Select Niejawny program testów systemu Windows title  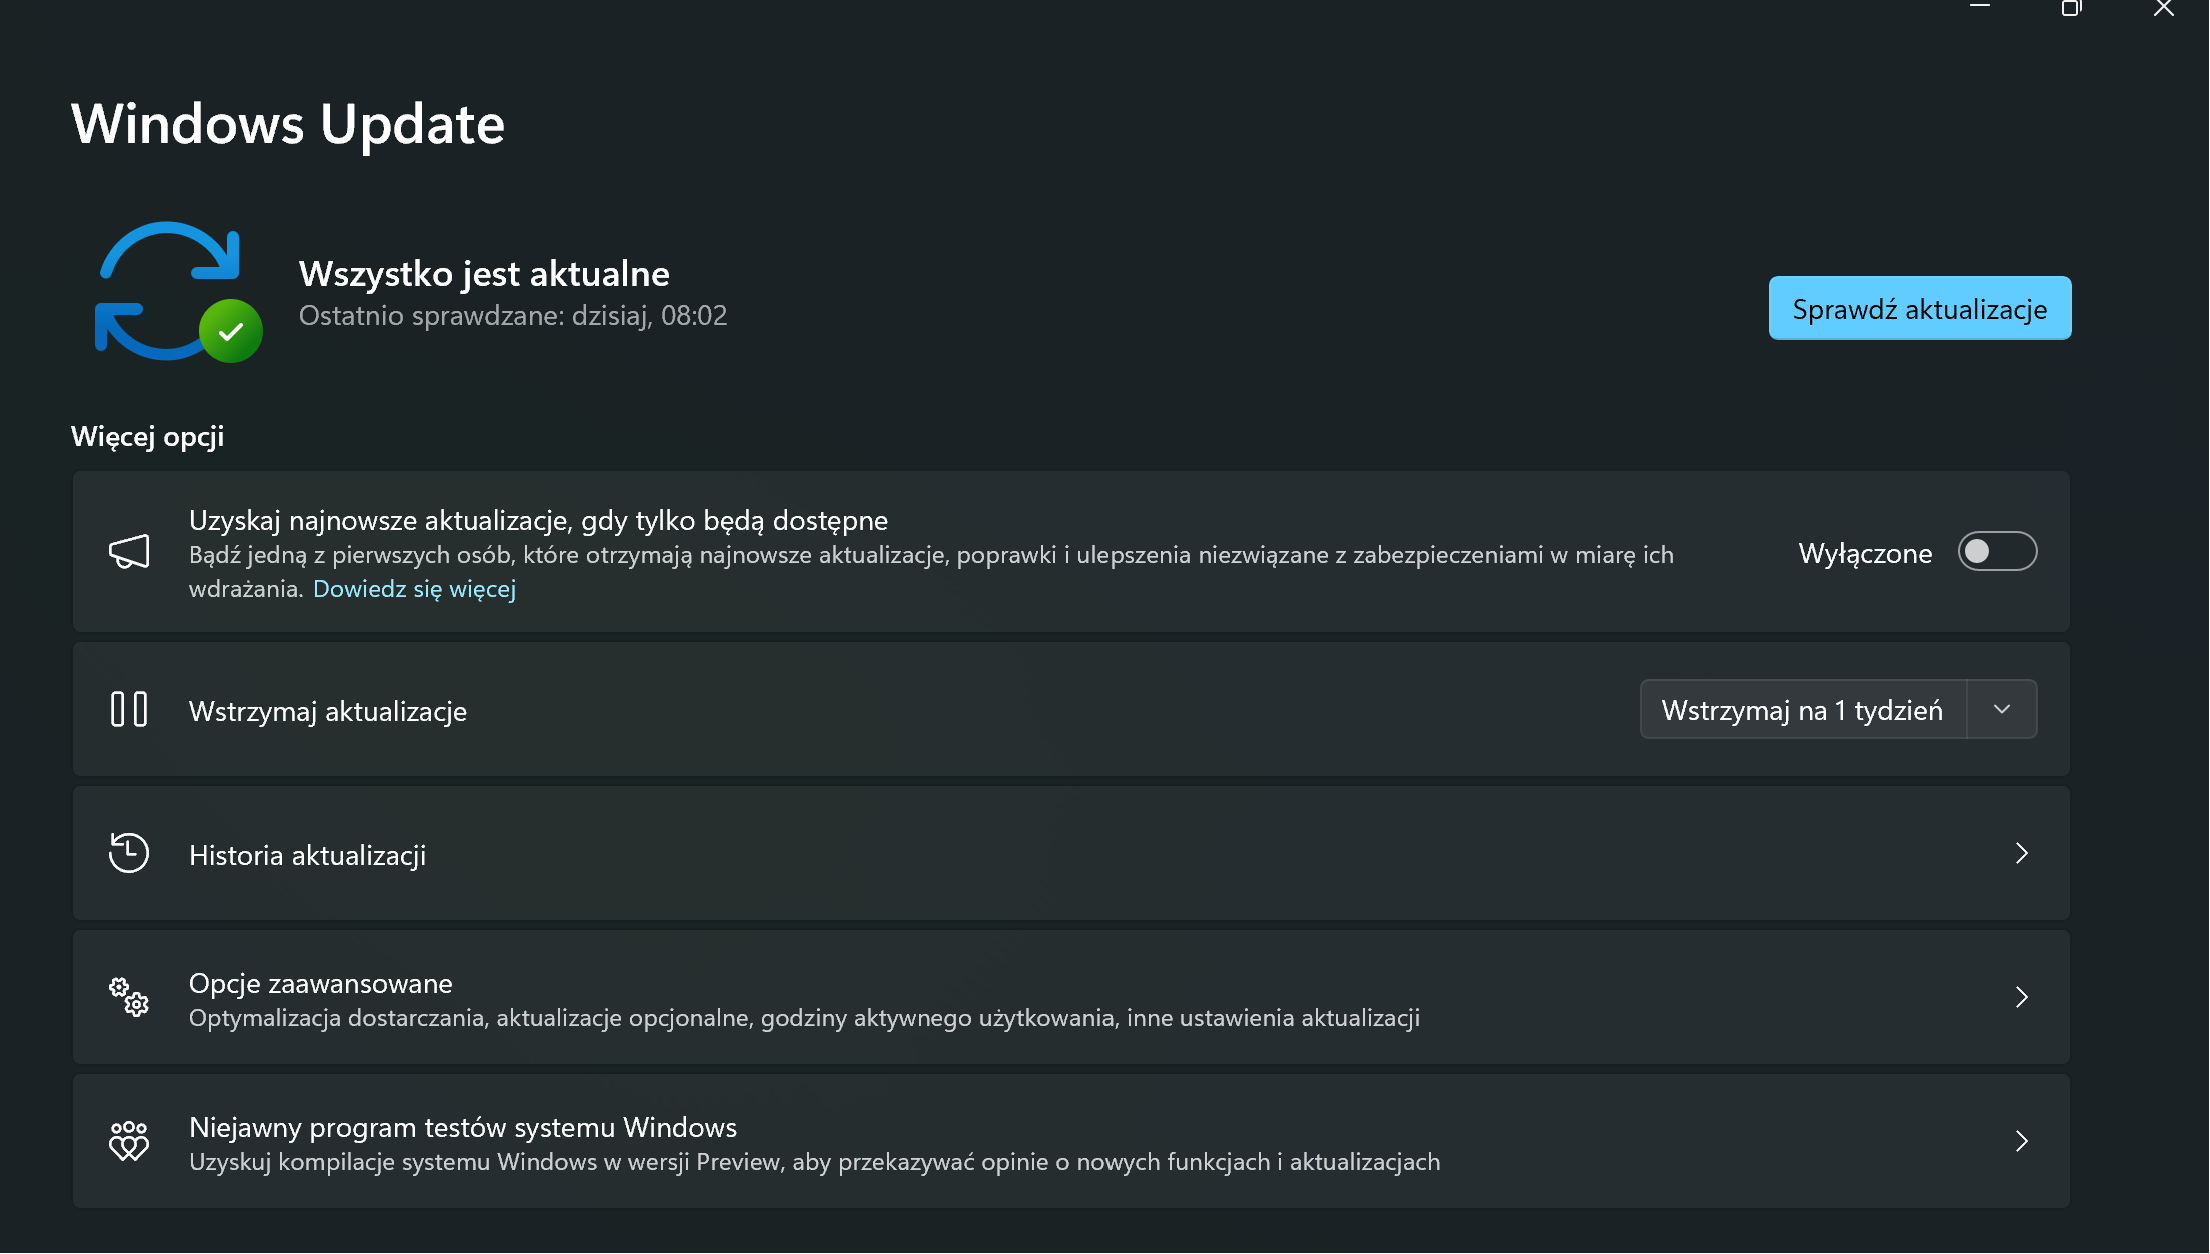(x=463, y=1128)
